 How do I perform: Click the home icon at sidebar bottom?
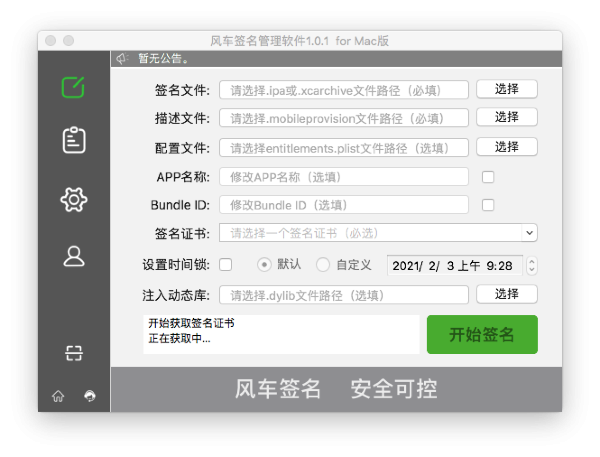(x=58, y=396)
